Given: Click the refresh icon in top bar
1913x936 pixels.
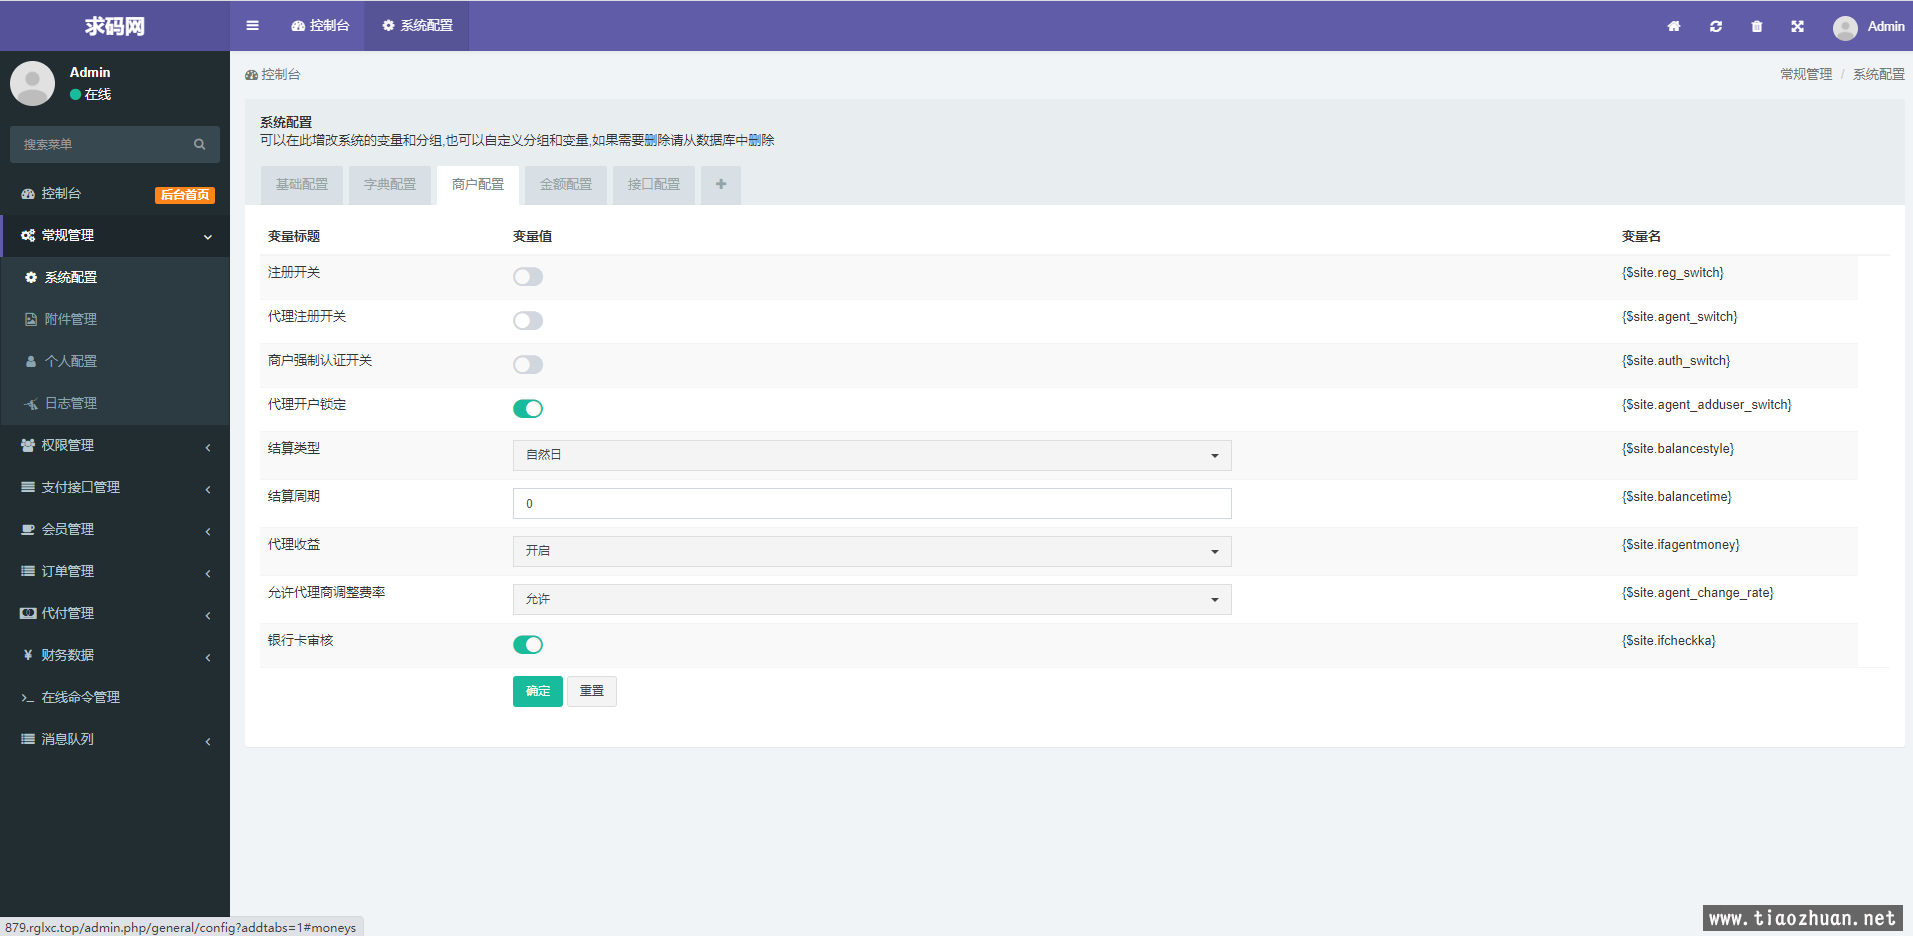Looking at the screenshot, I should (x=1716, y=26).
